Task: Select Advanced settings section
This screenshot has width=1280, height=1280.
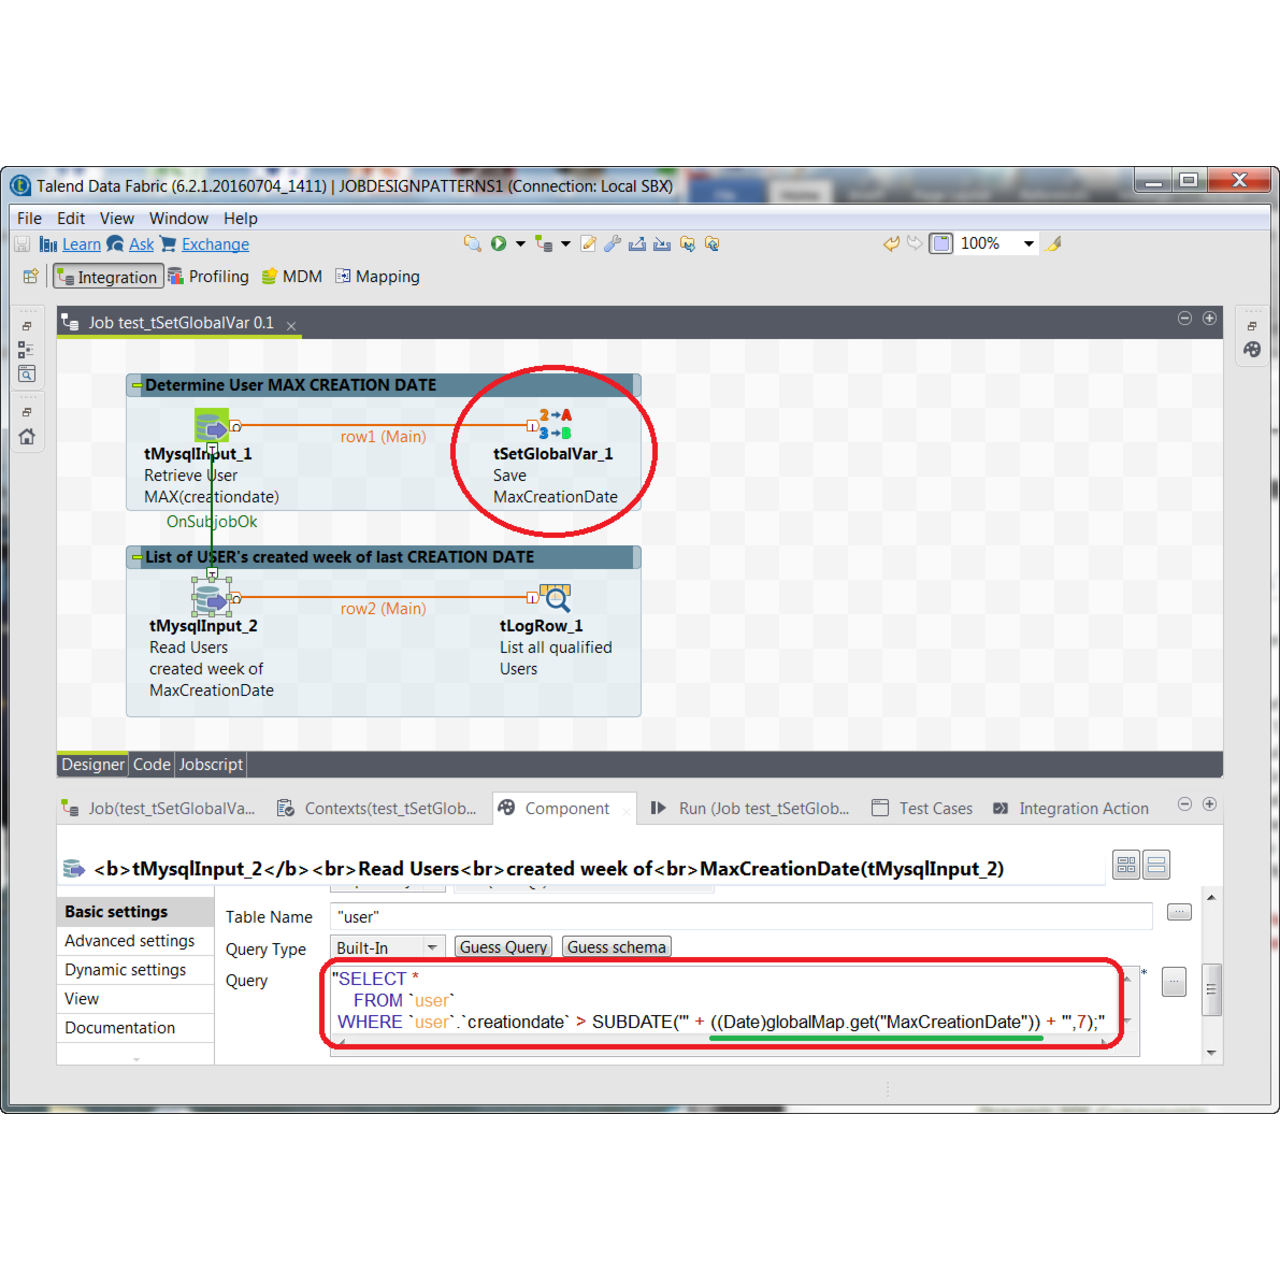Action: pyautogui.click(x=135, y=941)
